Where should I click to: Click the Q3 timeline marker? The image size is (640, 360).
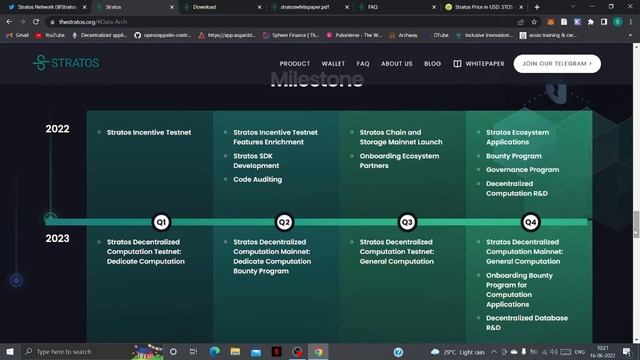click(407, 222)
